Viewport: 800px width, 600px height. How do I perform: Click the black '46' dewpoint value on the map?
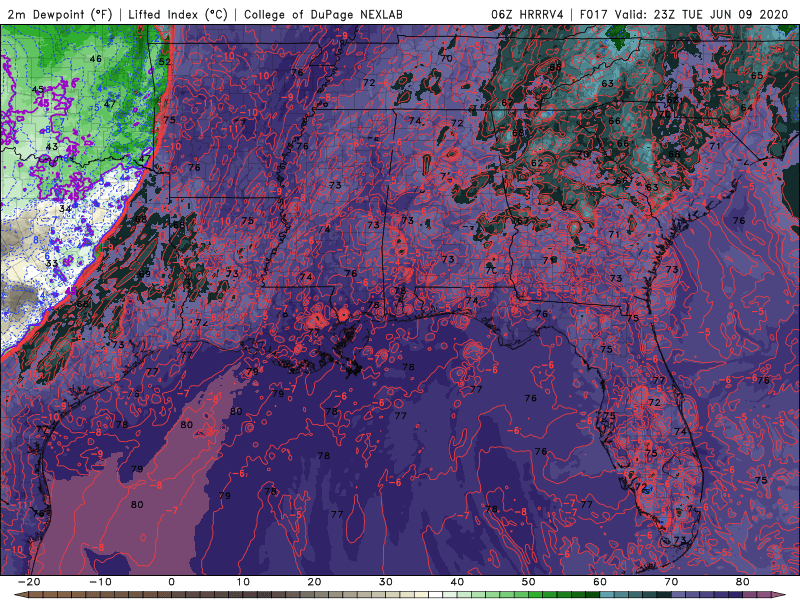[x=95, y=59]
